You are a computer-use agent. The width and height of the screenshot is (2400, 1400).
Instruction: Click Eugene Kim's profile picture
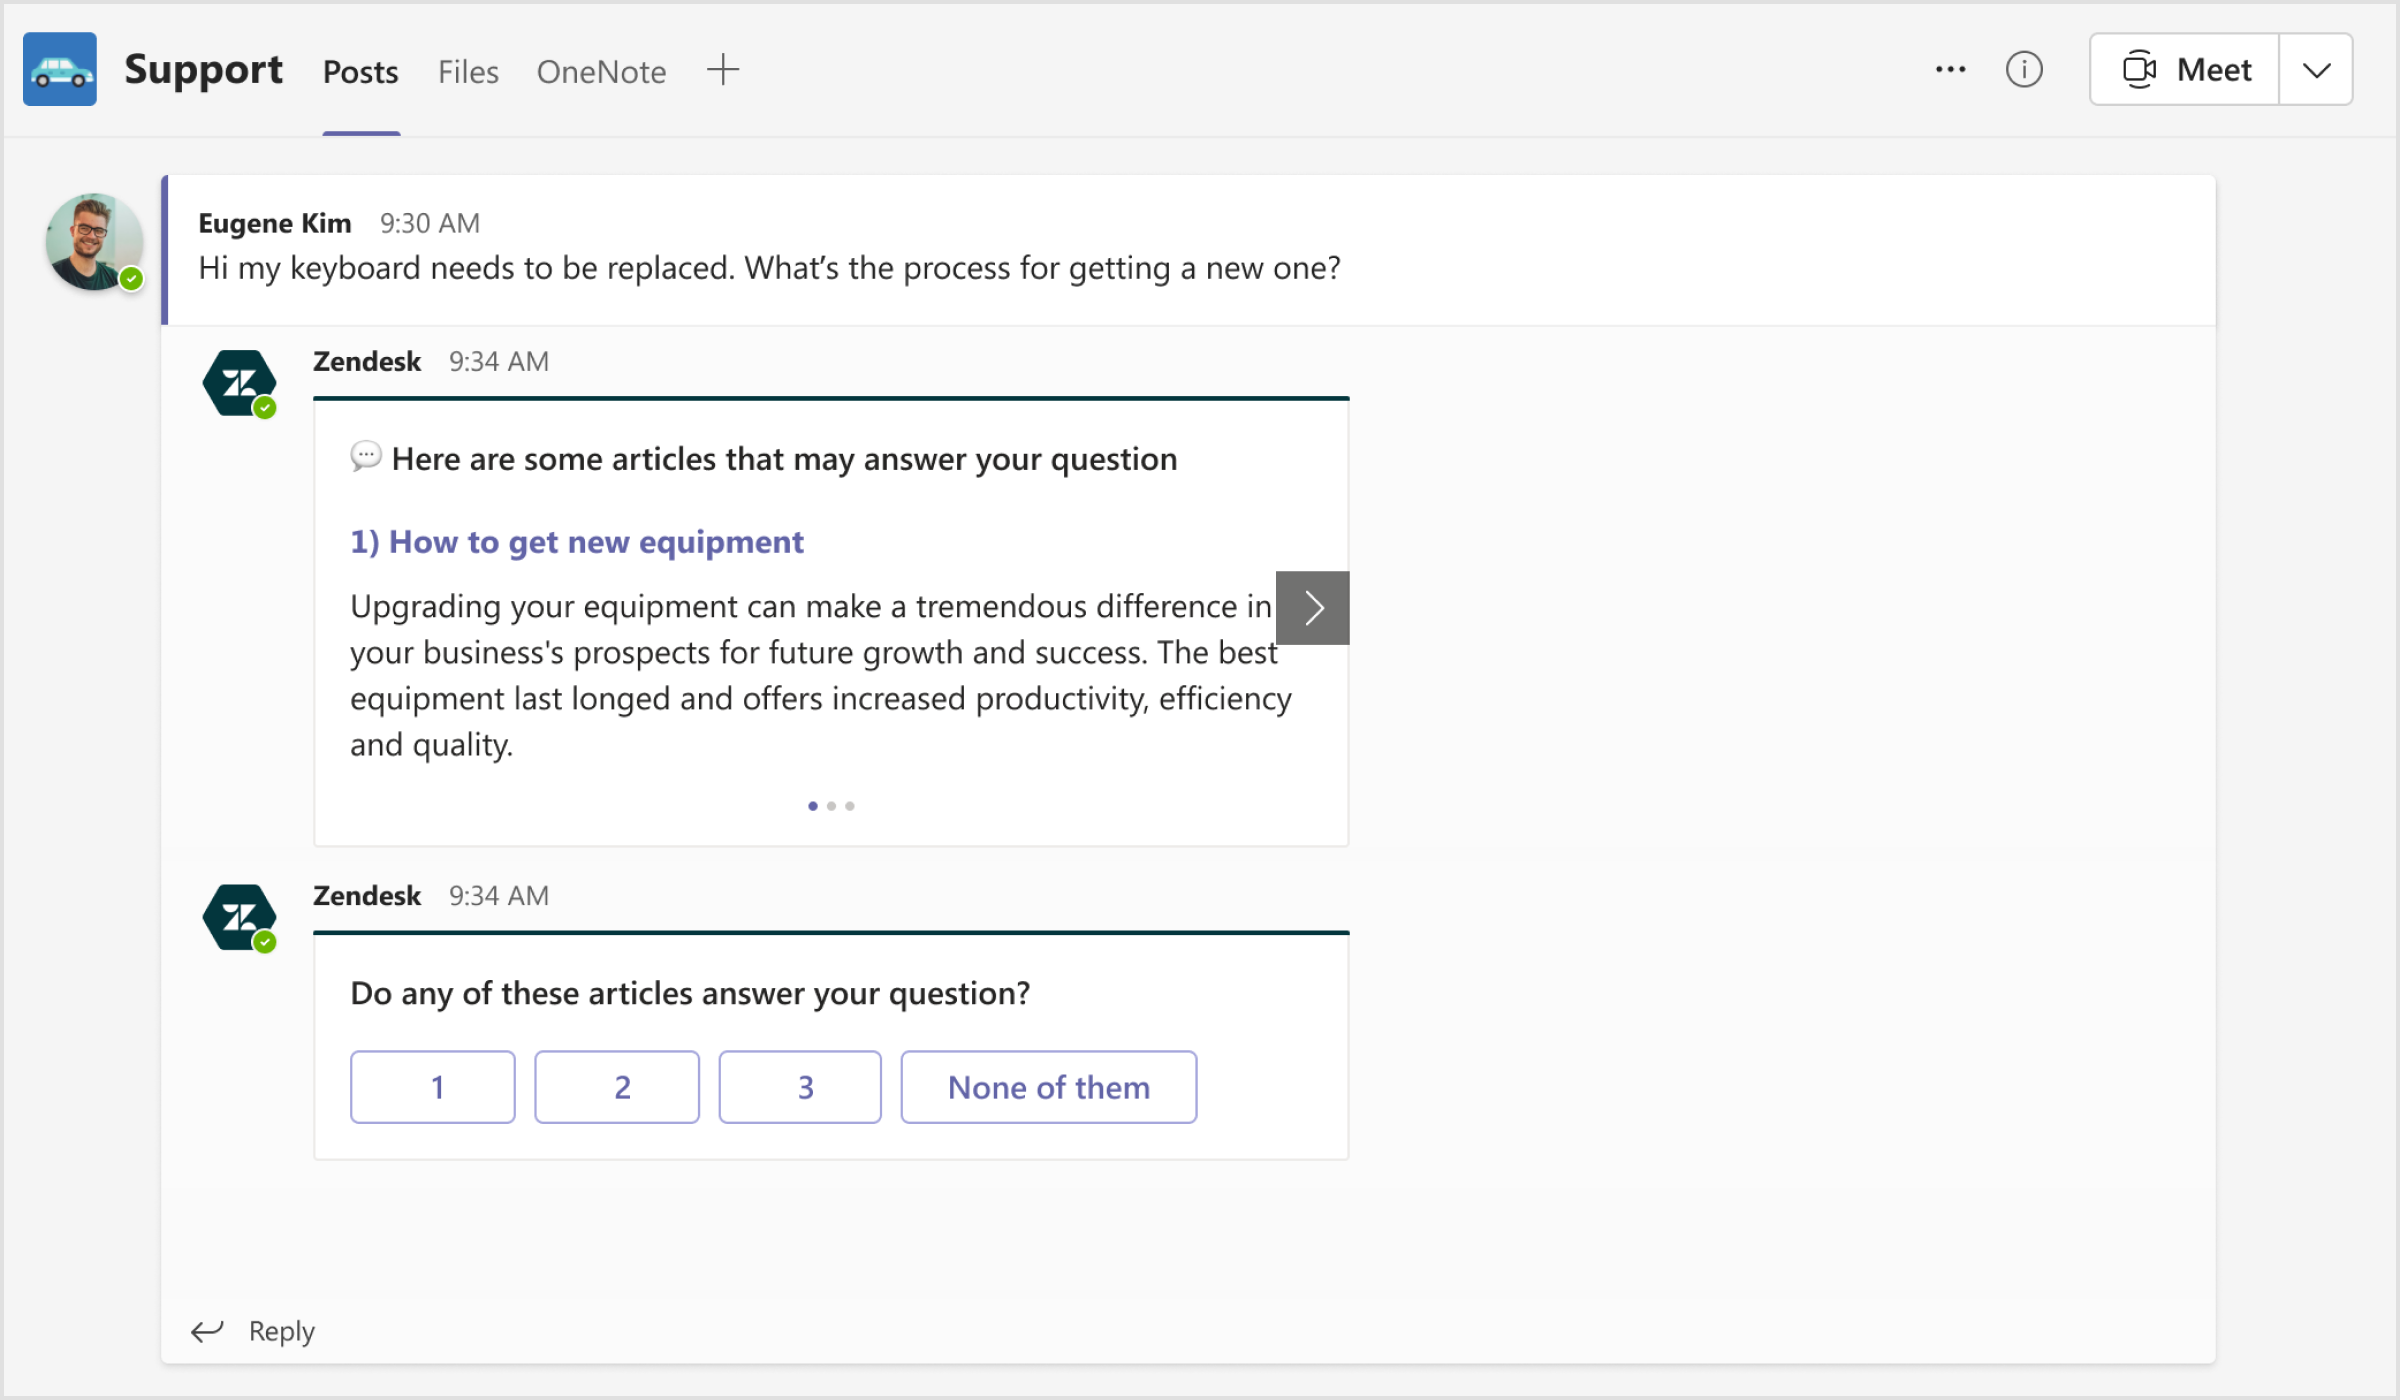(93, 242)
